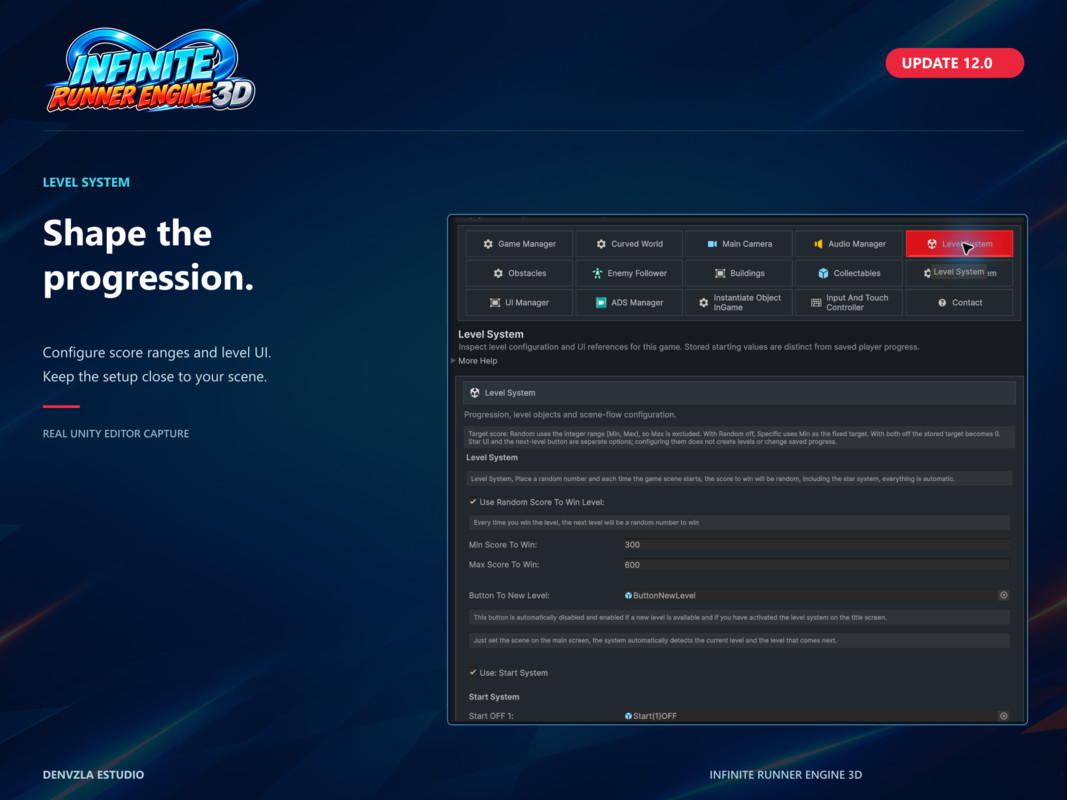
Task: Click the "Button To New Level:" label
Action: (x=509, y=595)
